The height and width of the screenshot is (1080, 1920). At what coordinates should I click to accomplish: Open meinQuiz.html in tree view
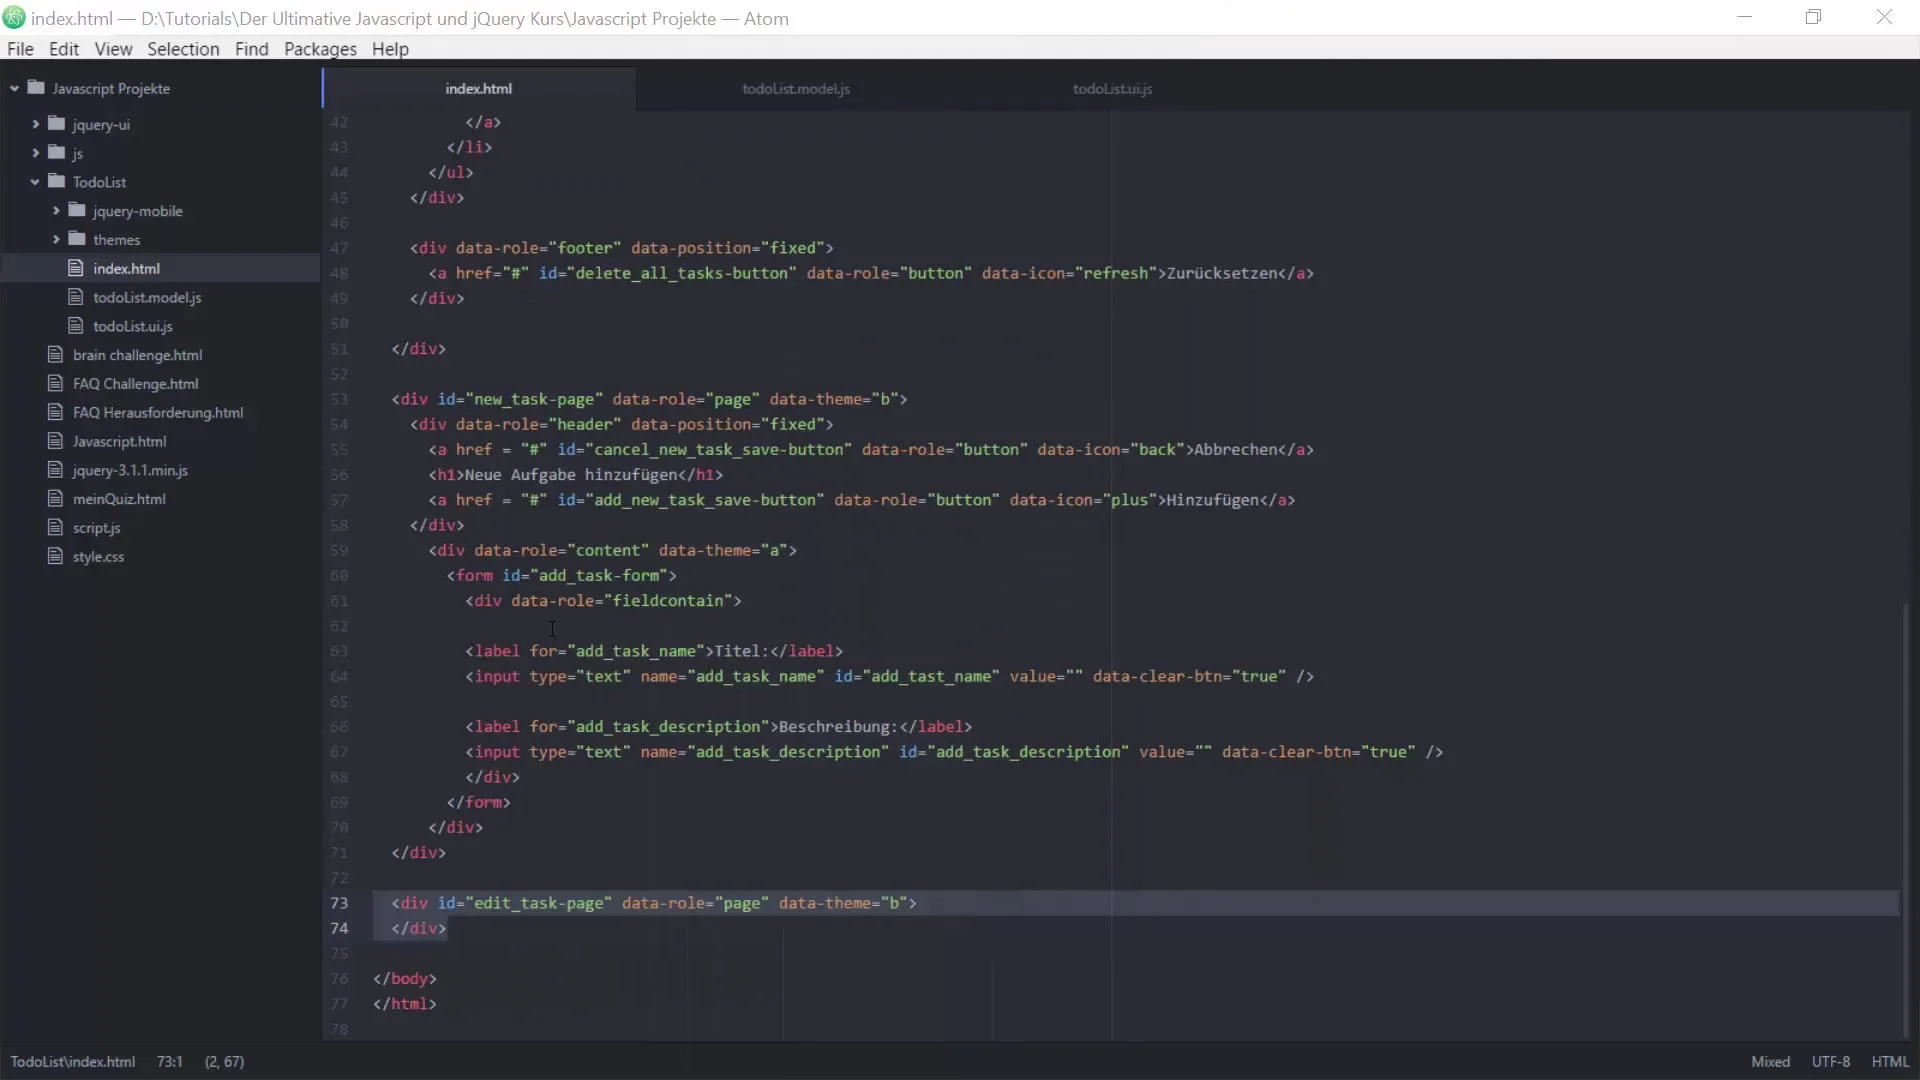(x=119, y=499)
